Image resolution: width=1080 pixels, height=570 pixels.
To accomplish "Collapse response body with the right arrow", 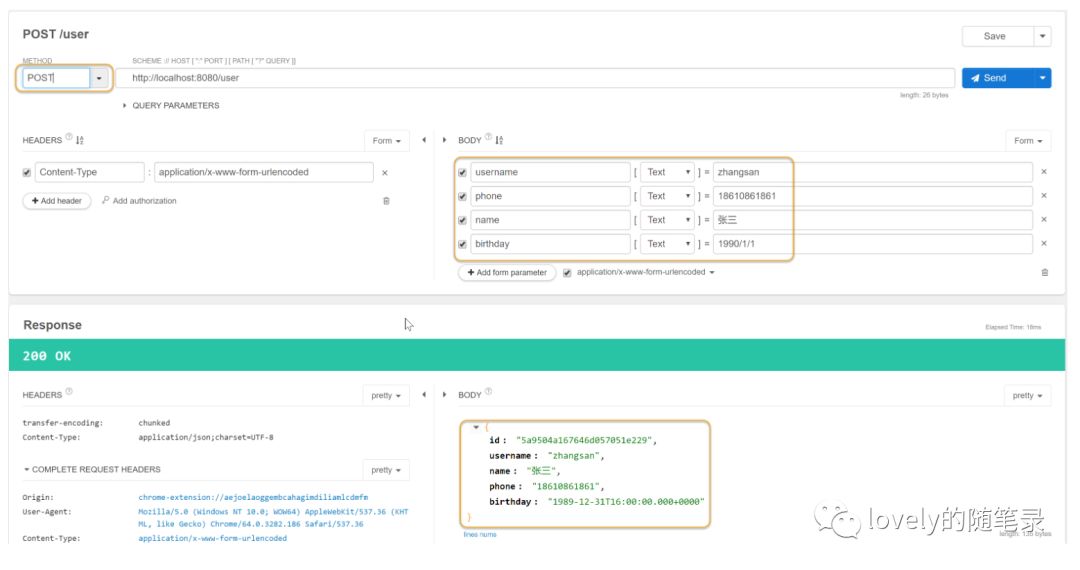I will [444, 394].
